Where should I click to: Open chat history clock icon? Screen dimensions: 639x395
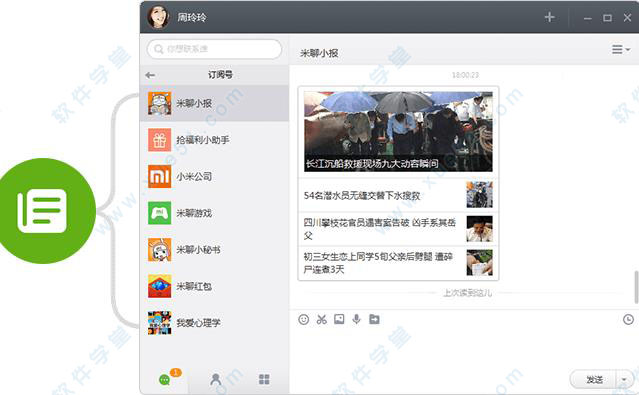(628, 320)
